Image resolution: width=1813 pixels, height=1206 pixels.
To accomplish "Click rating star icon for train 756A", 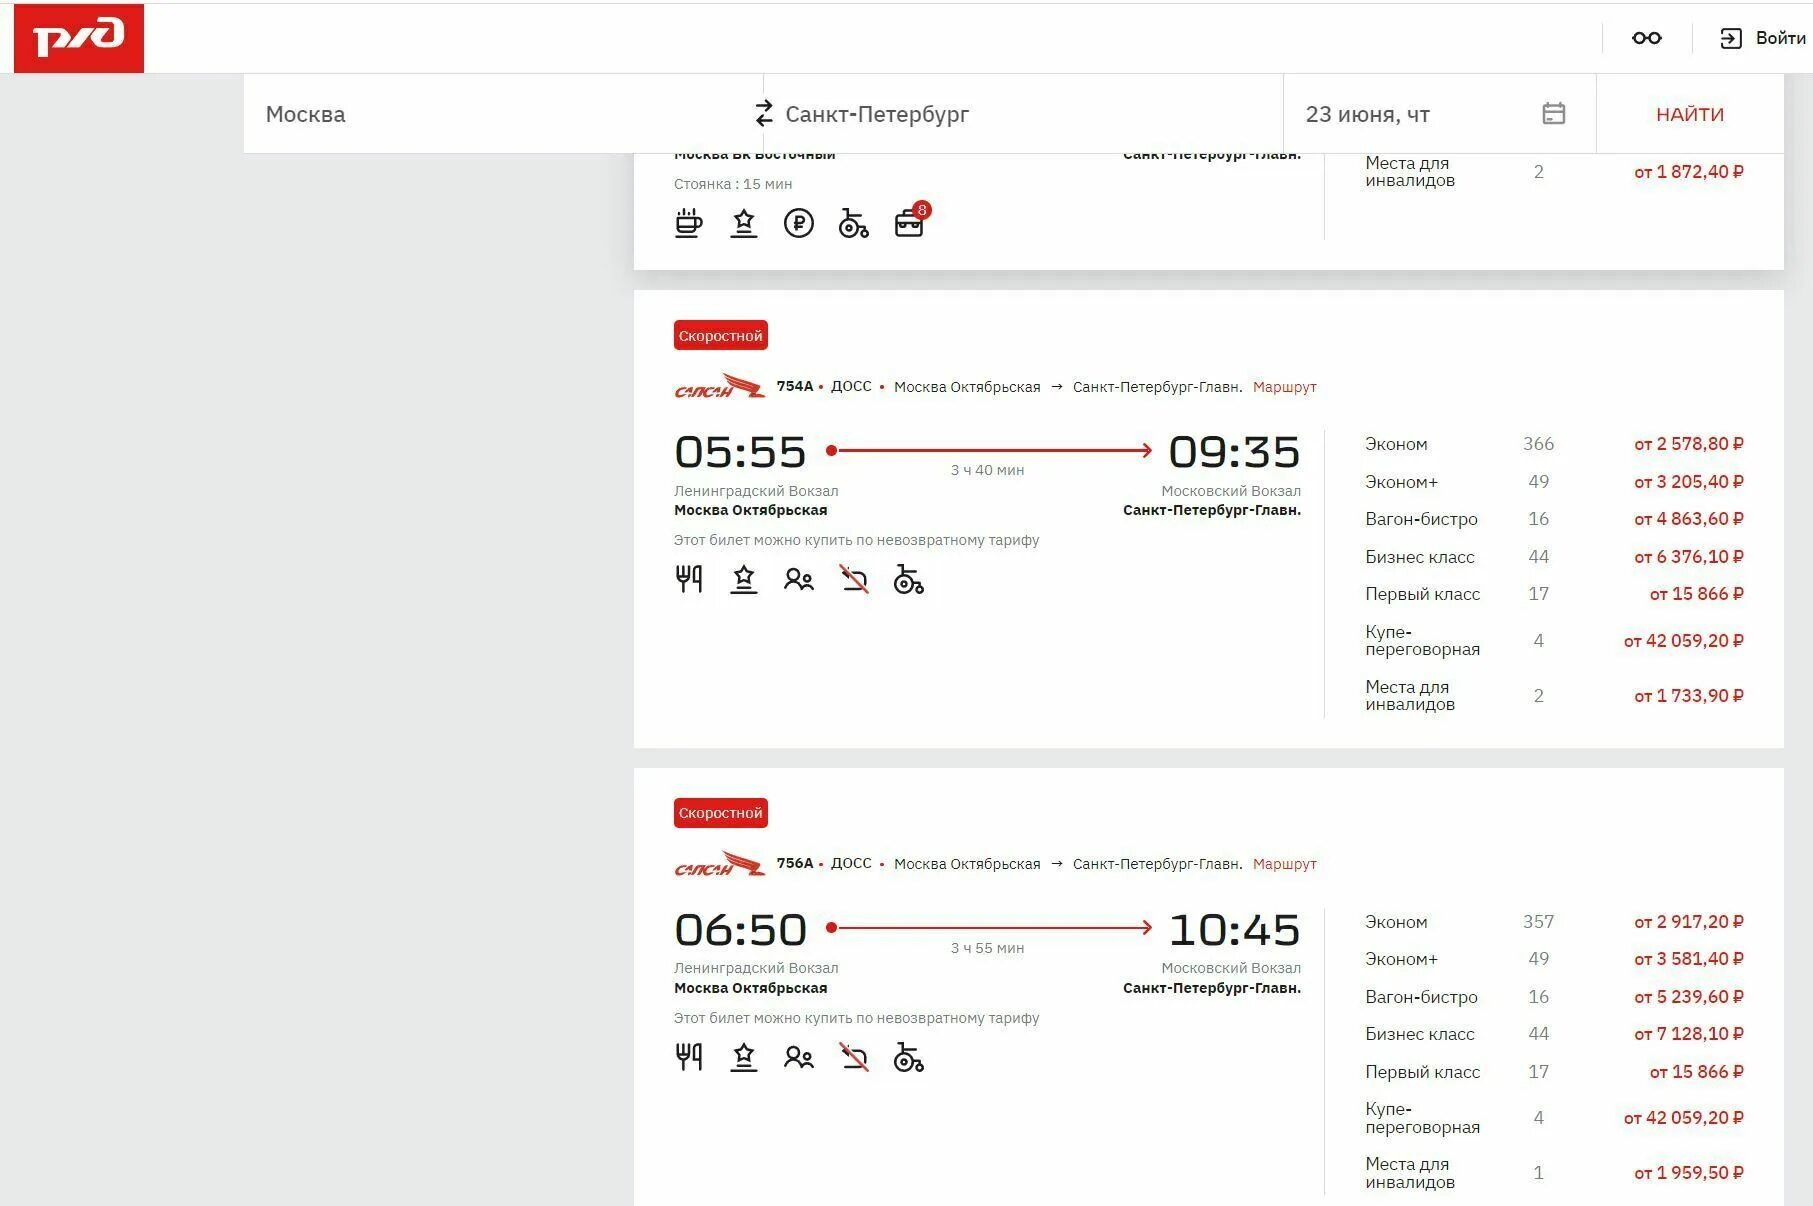I will click(744, 1057).
